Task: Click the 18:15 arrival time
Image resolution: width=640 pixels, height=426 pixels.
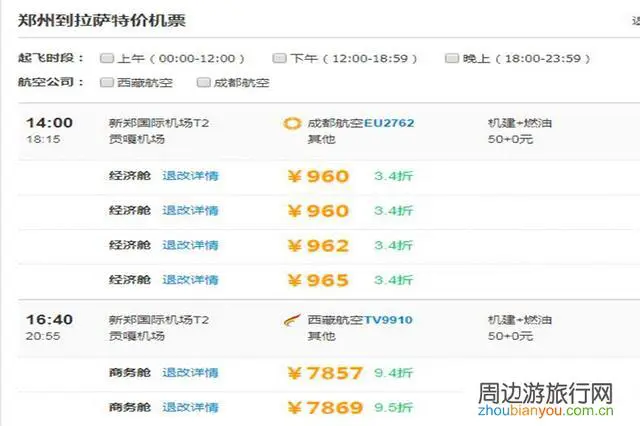Action: click(43, 139)
